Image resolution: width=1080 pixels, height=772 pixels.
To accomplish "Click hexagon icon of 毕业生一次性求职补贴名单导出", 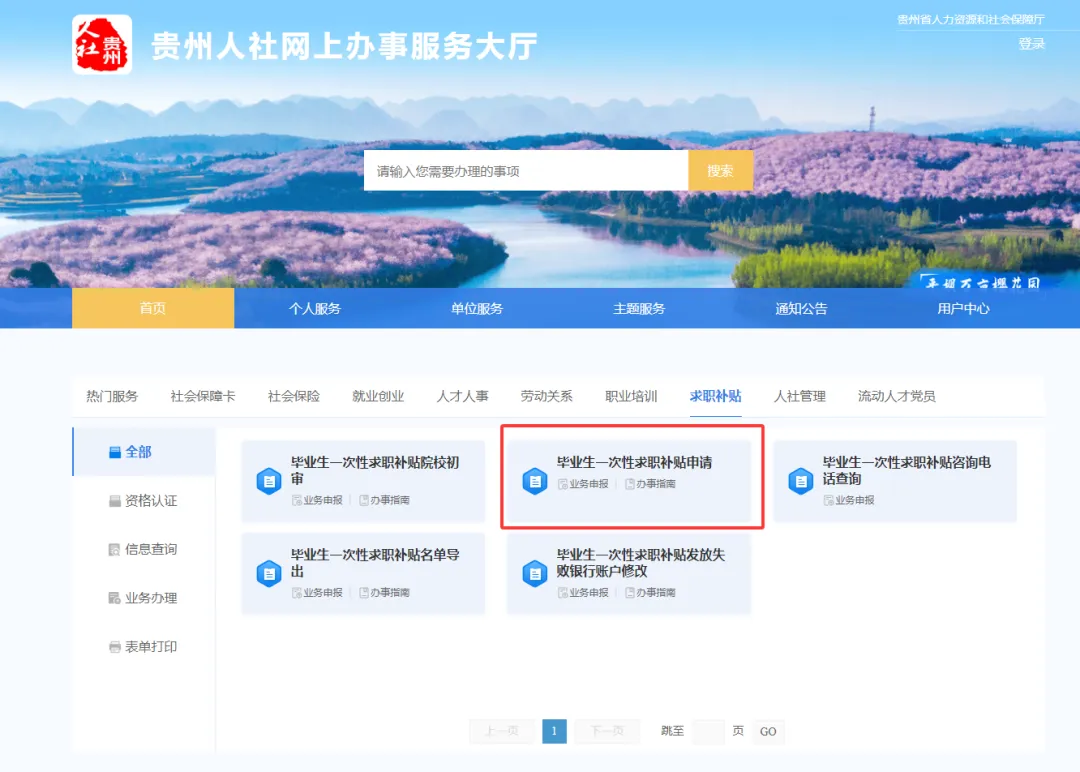I will pyautogui.click(x=269, y=573).
